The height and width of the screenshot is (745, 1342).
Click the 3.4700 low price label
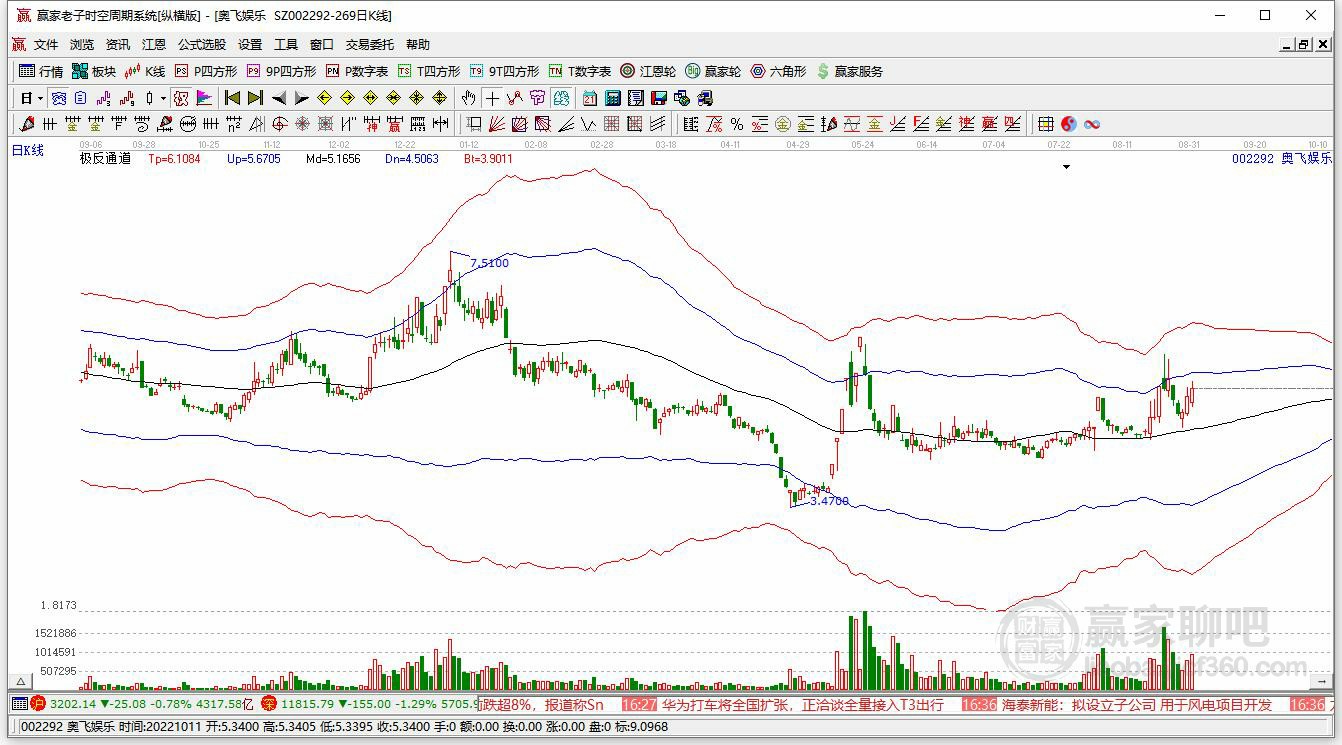click(829, 501)
